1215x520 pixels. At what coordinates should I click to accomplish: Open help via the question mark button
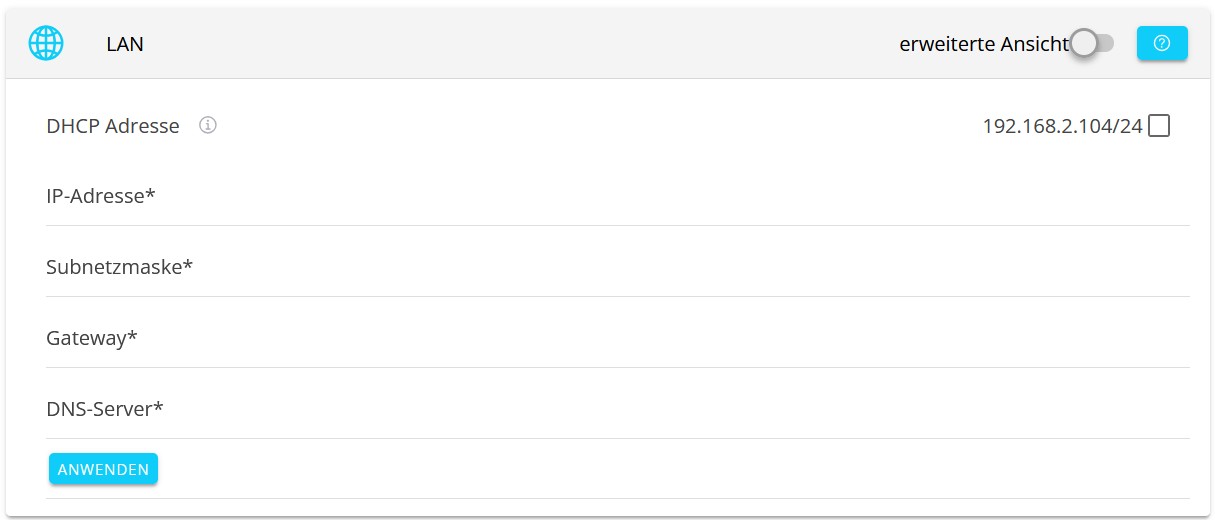(x=1162, y=44)
